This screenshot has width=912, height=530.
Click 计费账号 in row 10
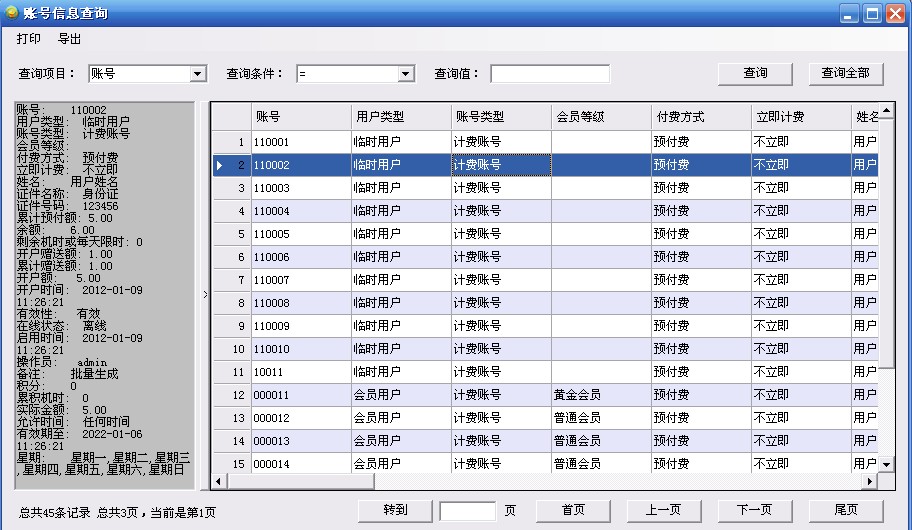(x=501, y=349)
